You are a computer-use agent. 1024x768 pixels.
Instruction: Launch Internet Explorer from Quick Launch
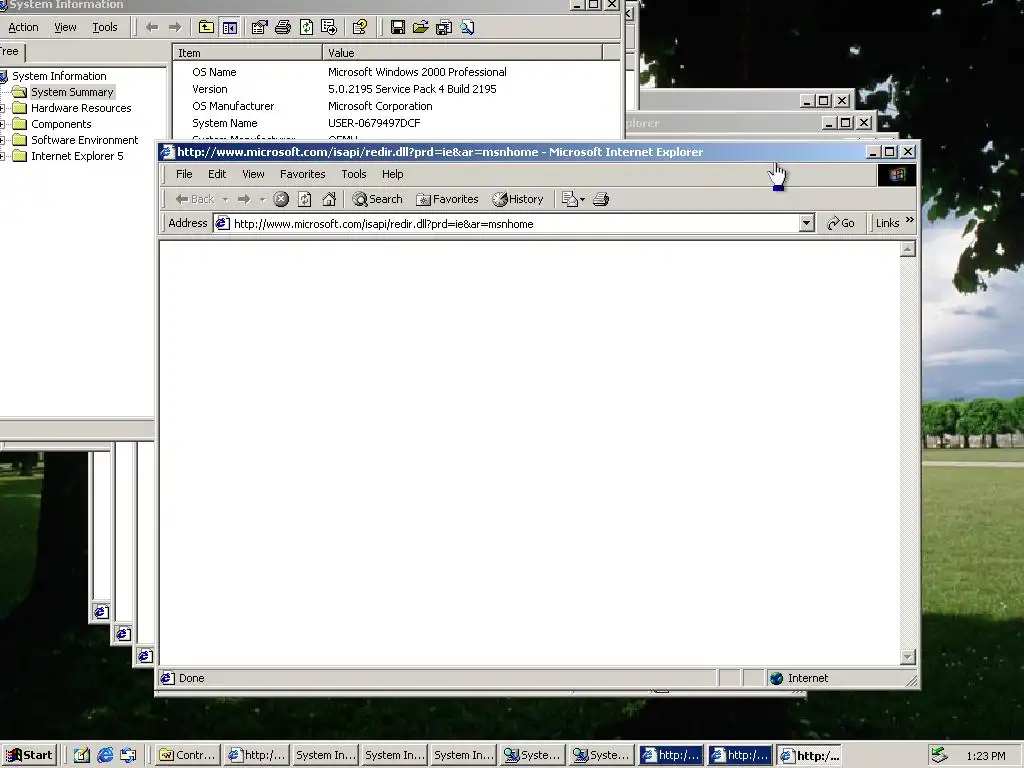coord(105,756)
